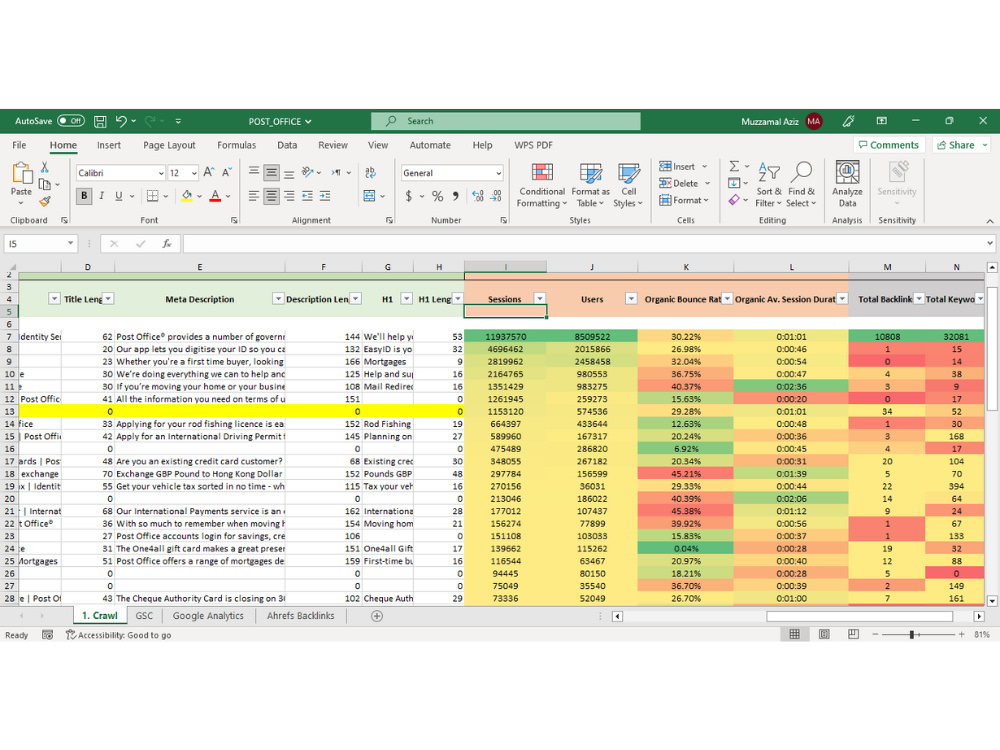Click the Insert Function fx icon
Image resolution: width=1000 pixels, height=750 pixels.
(166, 244)
